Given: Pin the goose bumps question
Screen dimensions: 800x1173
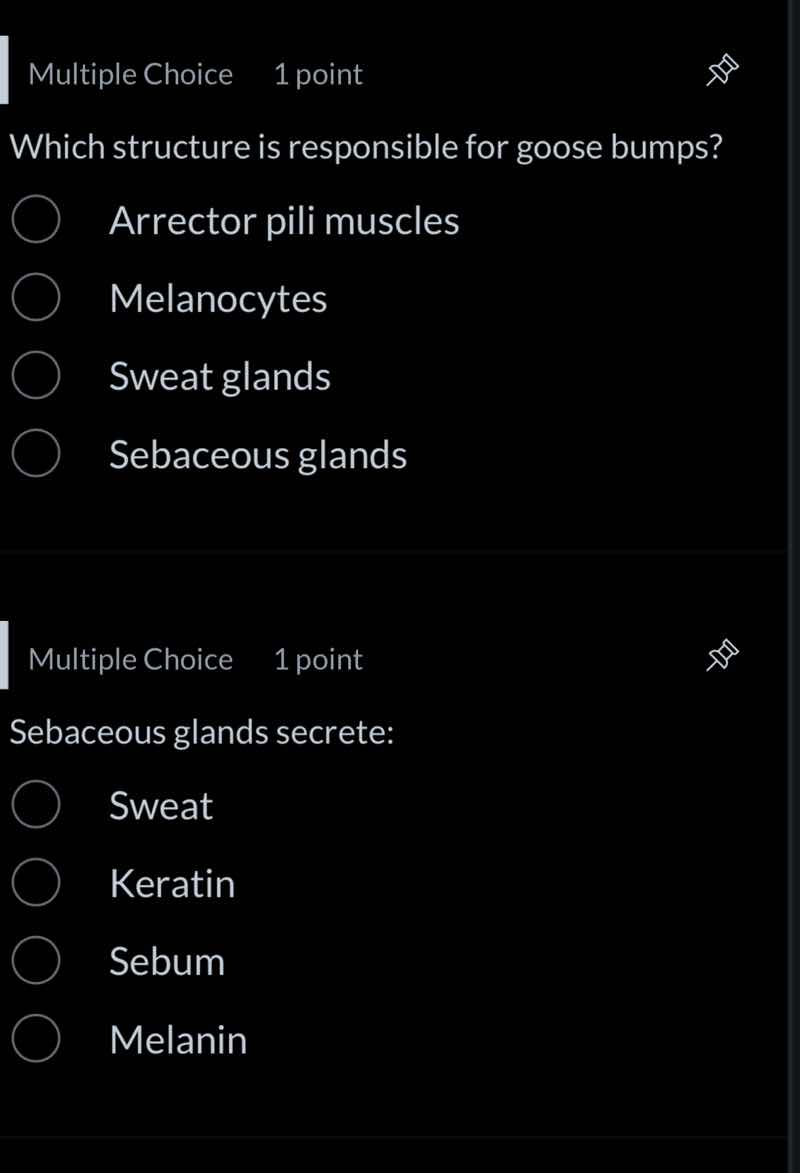Looking at the screenshot, I should 721,73.
